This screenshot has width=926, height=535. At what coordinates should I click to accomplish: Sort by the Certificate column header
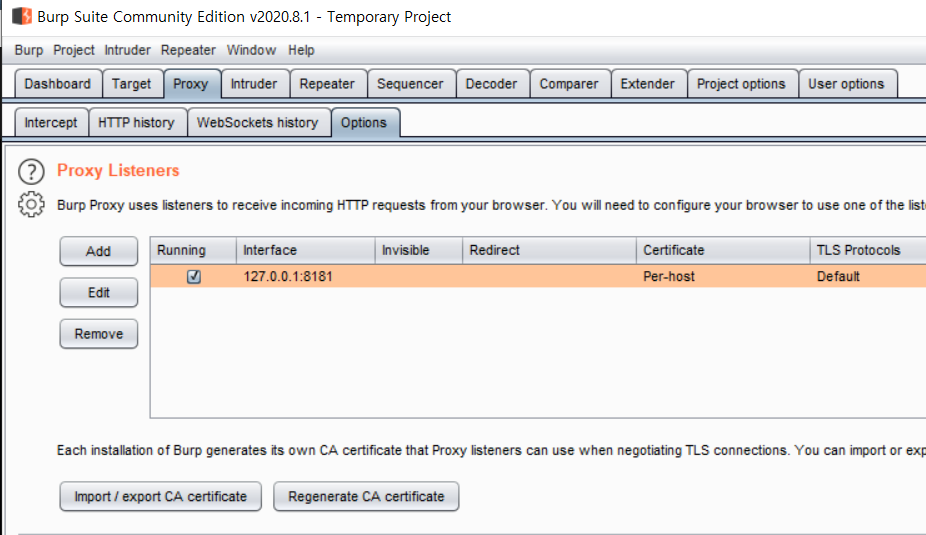coord(723,250)
